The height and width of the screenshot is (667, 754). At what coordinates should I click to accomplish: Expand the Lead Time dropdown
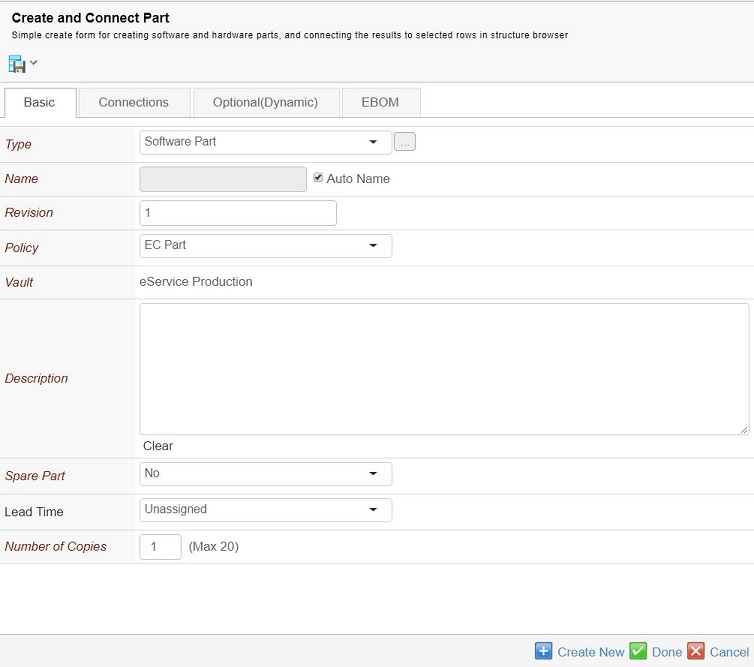[x=265, y=510]
